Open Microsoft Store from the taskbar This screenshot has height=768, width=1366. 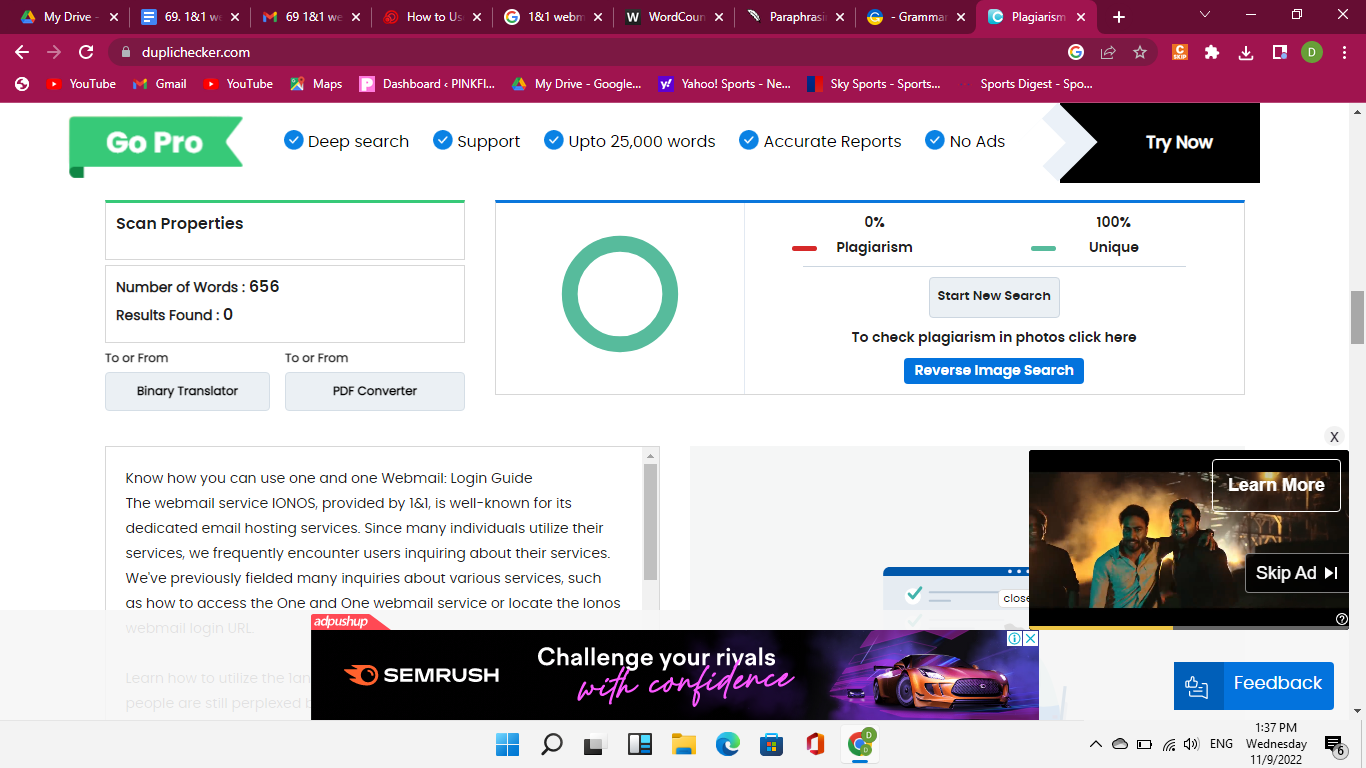coord(771,744)
